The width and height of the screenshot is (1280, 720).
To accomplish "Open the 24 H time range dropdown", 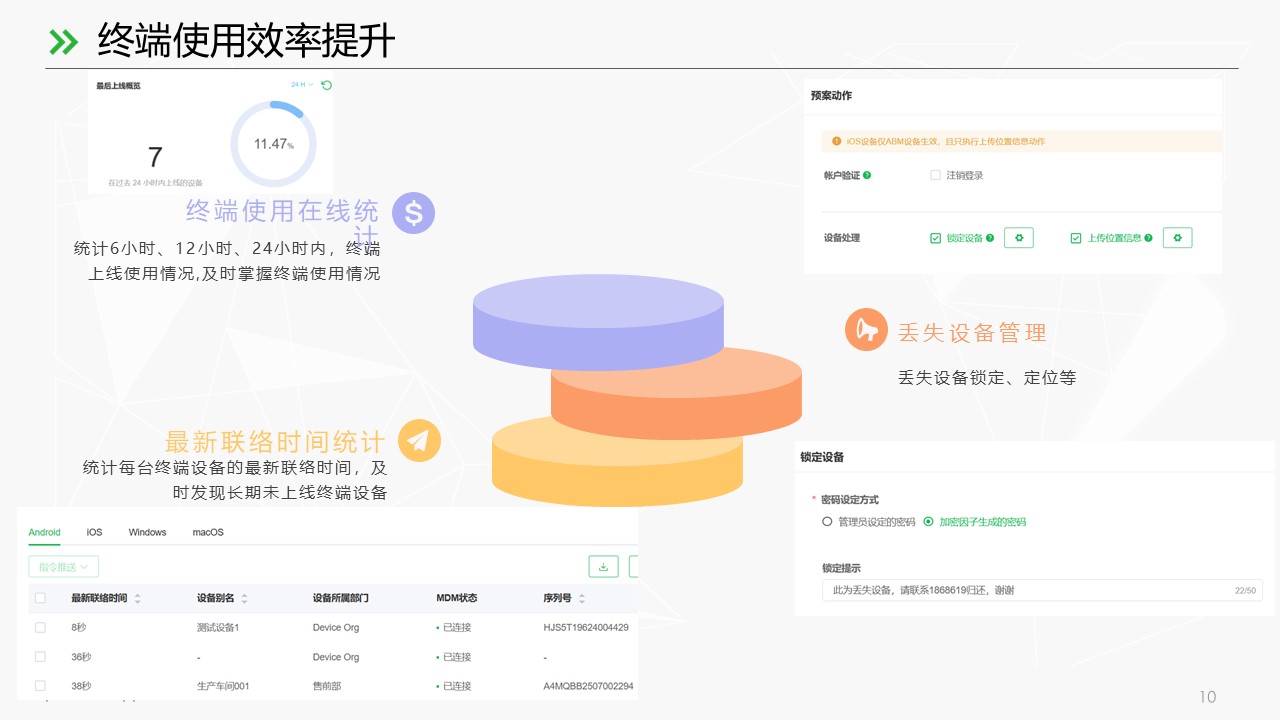I will tap(302, 85).
